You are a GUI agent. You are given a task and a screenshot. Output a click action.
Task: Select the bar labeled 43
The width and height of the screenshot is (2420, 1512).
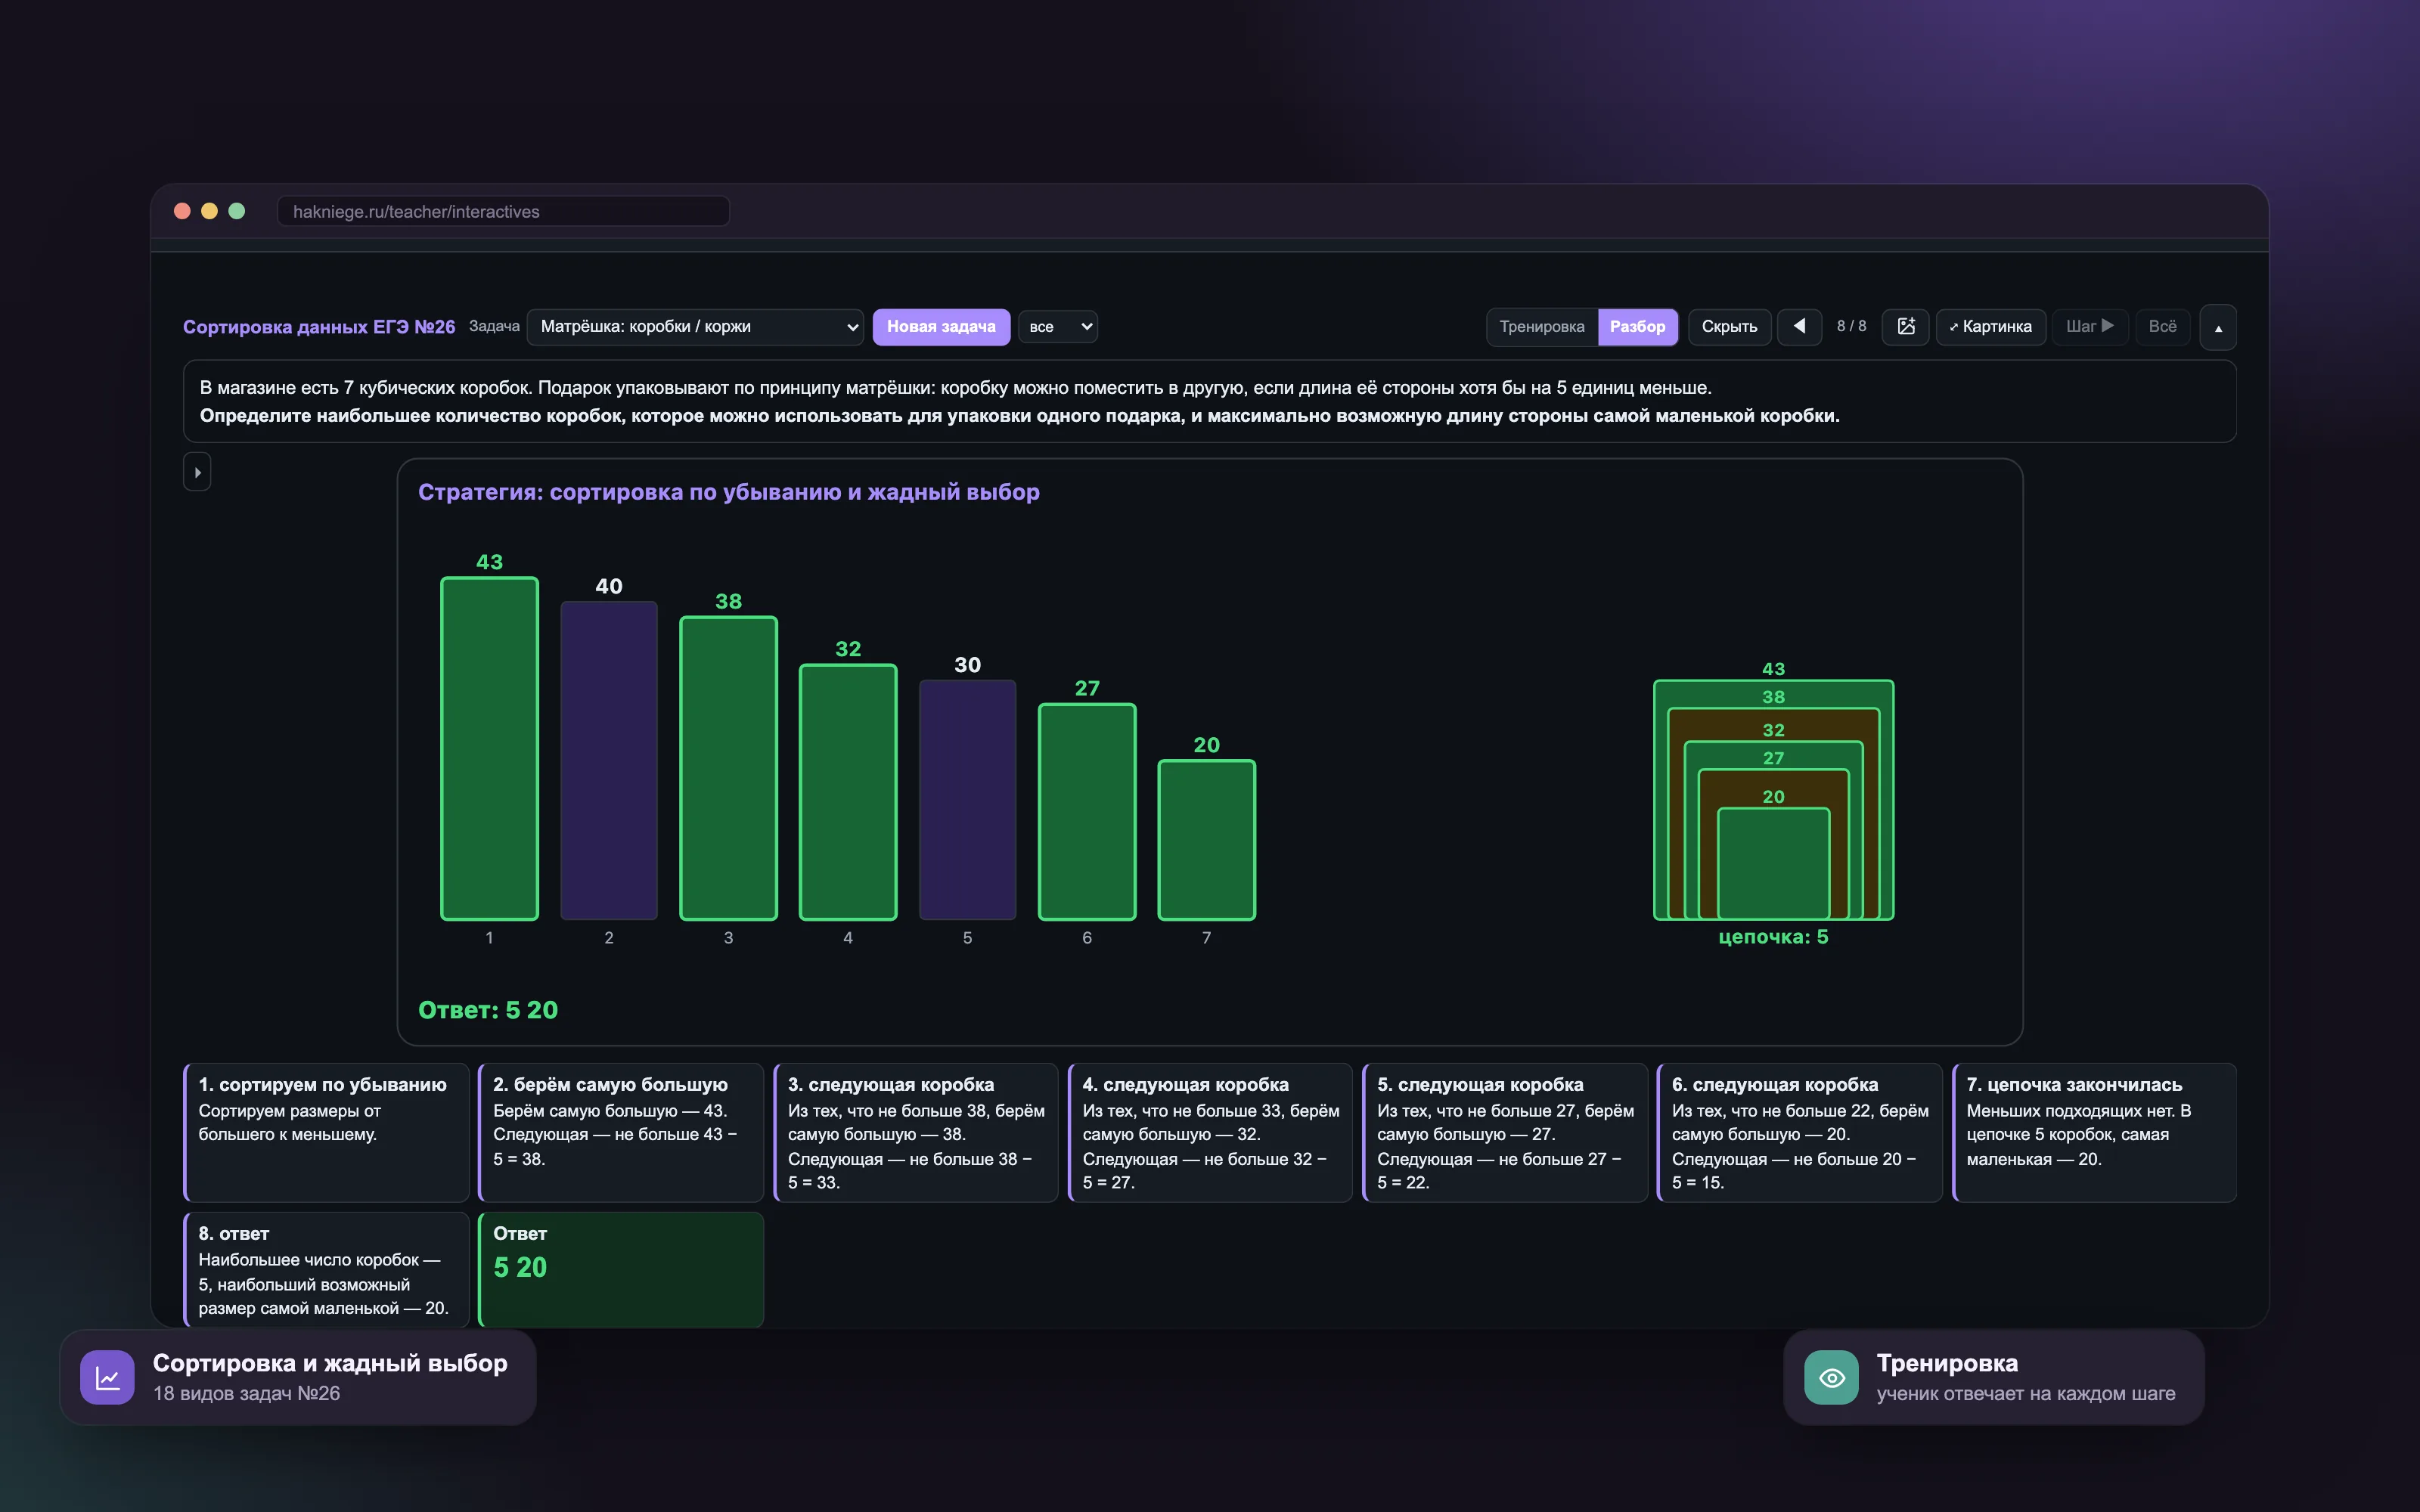tap(489, 748)
